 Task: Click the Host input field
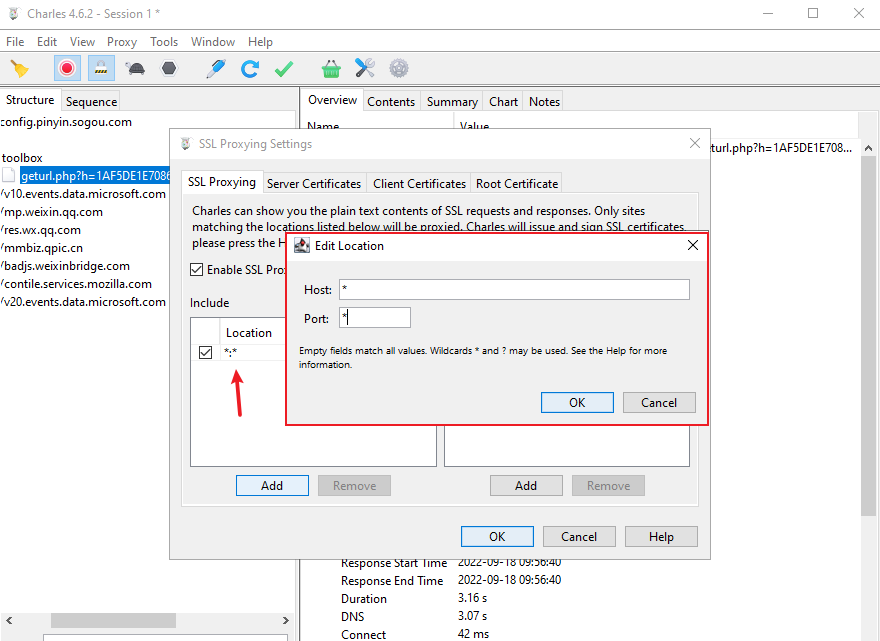click(x=514, y=290)
